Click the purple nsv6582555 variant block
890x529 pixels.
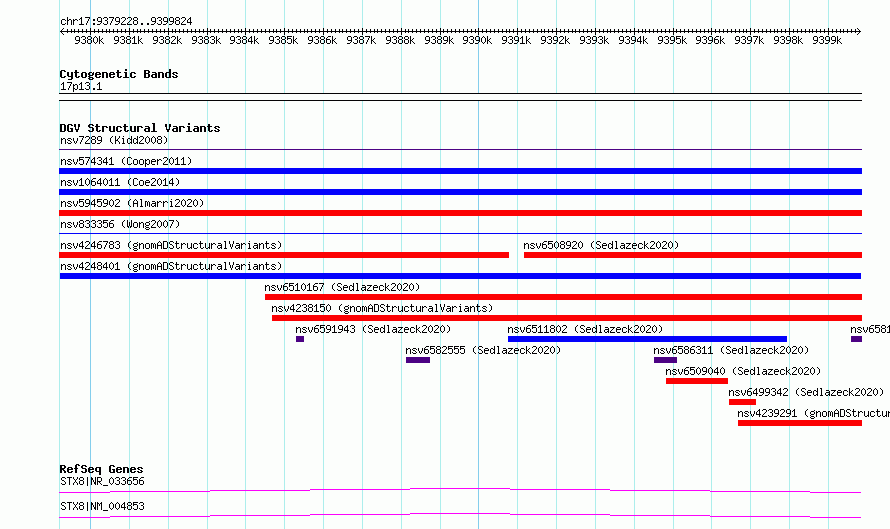[x=418, y=360]
